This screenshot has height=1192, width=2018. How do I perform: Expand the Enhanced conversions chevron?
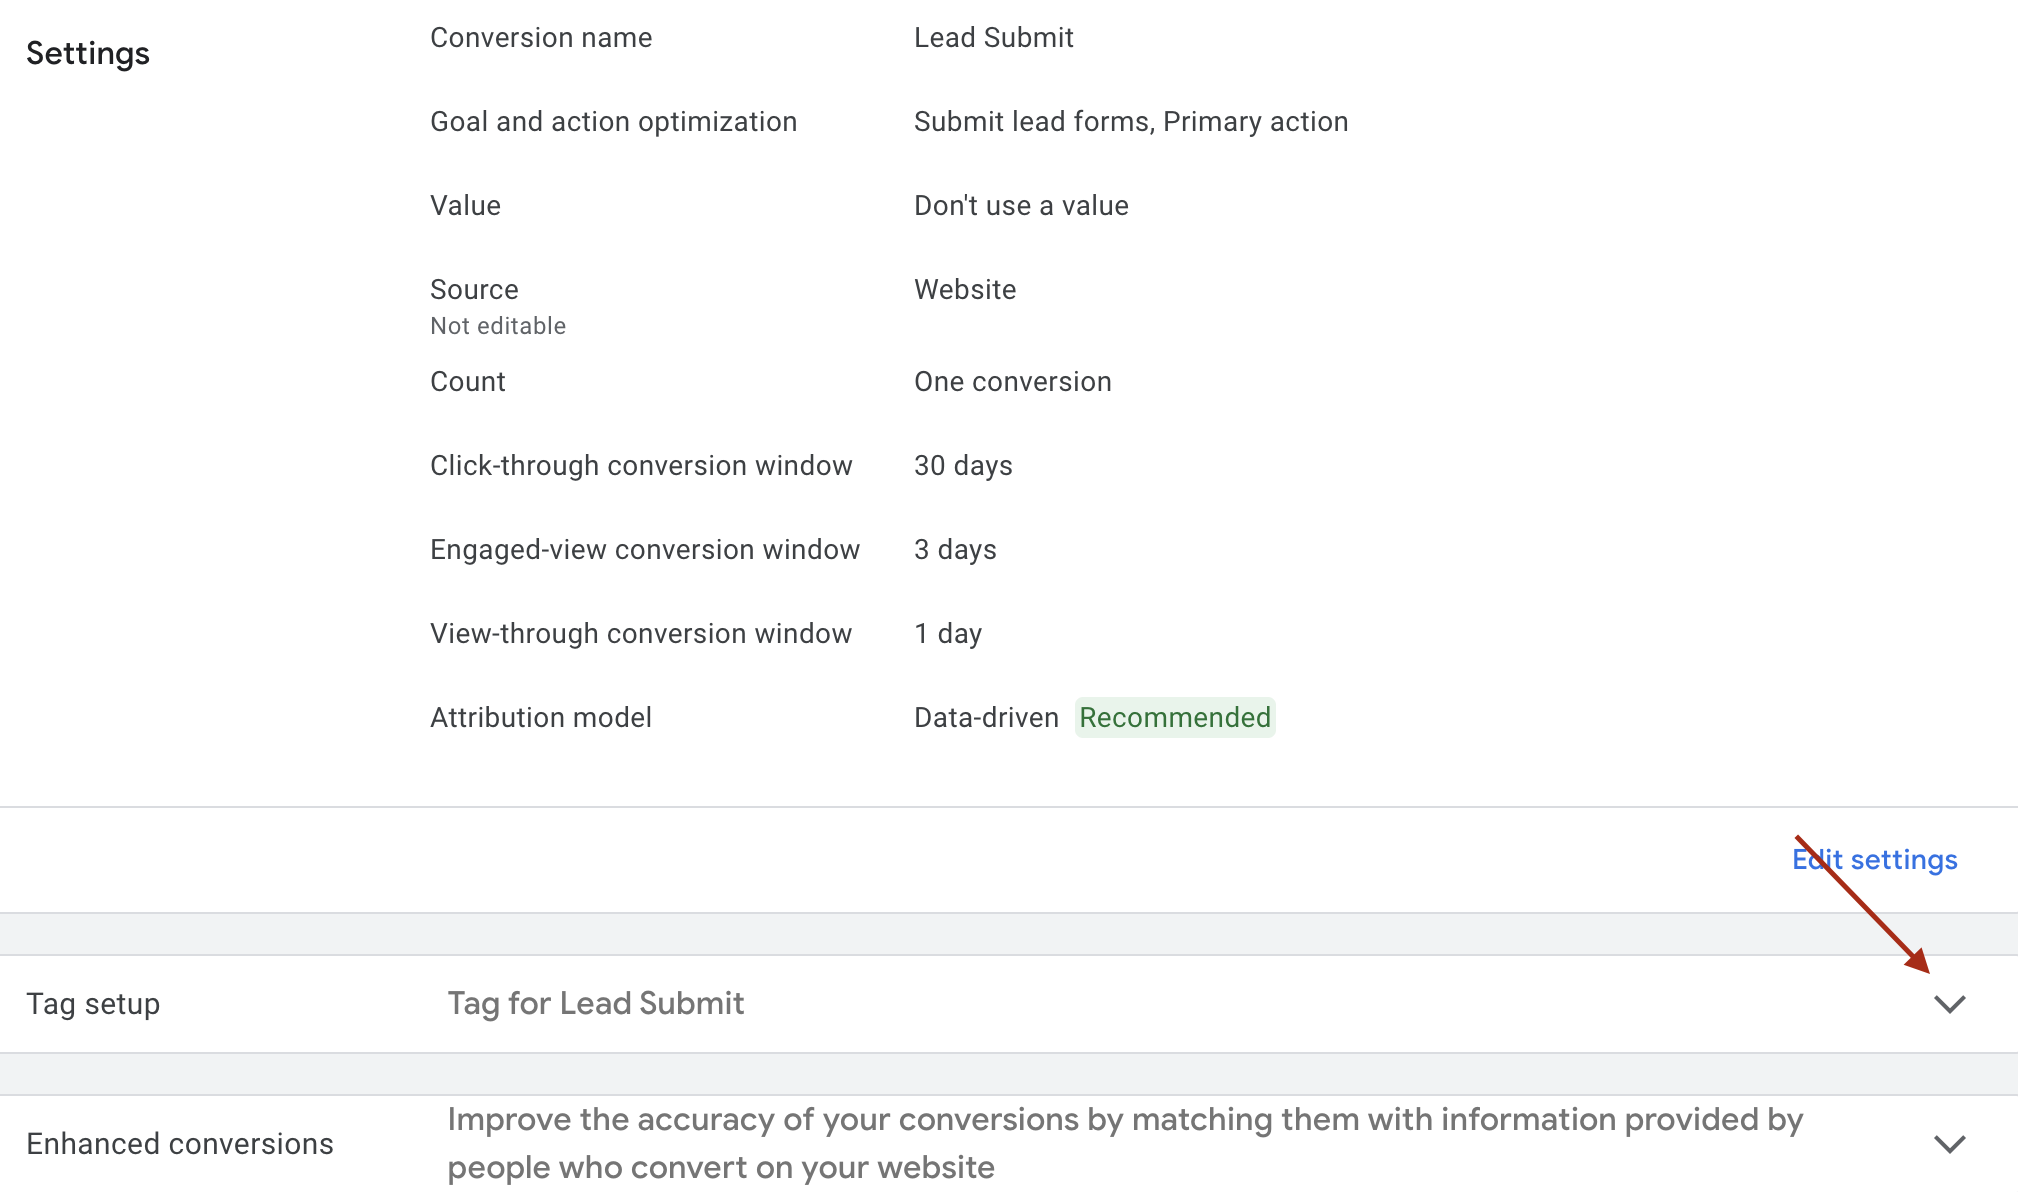coord(1949,1144)
